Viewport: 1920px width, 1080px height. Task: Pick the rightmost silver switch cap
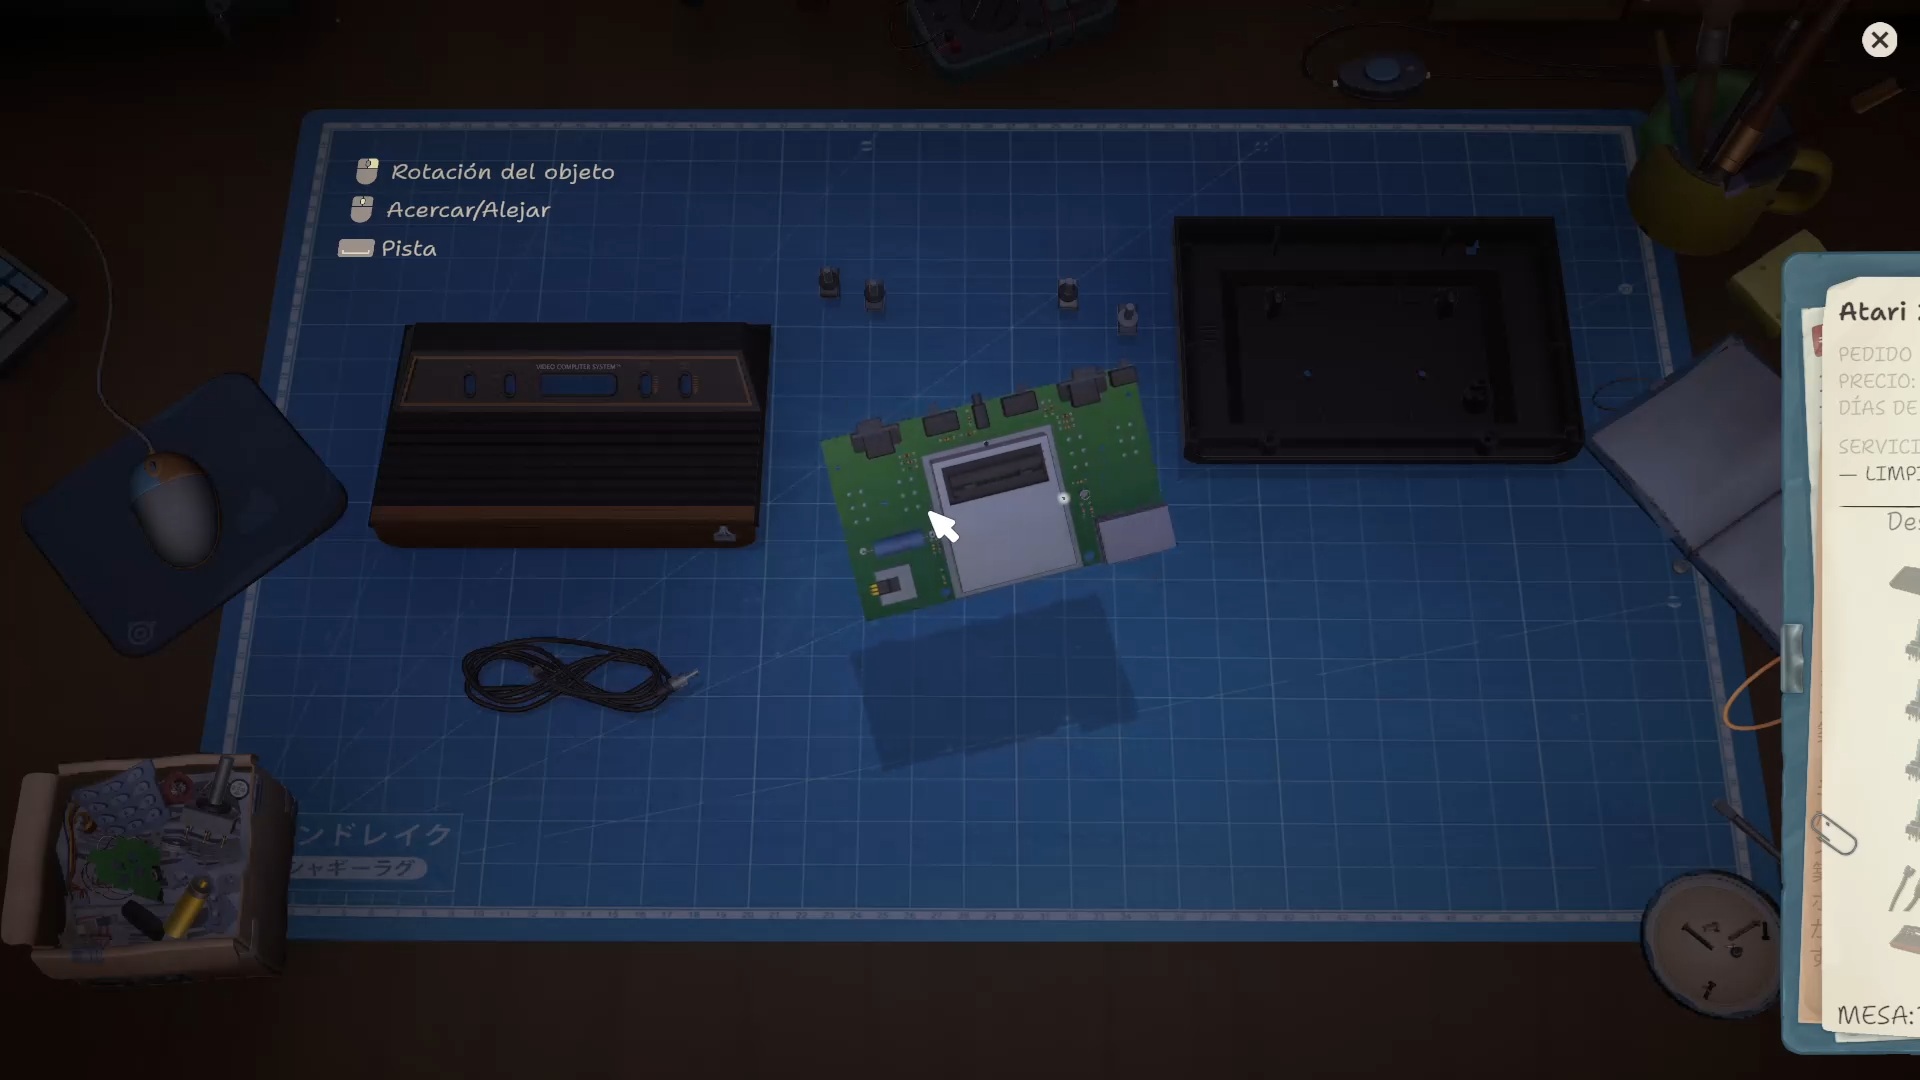pos(1127,318)
